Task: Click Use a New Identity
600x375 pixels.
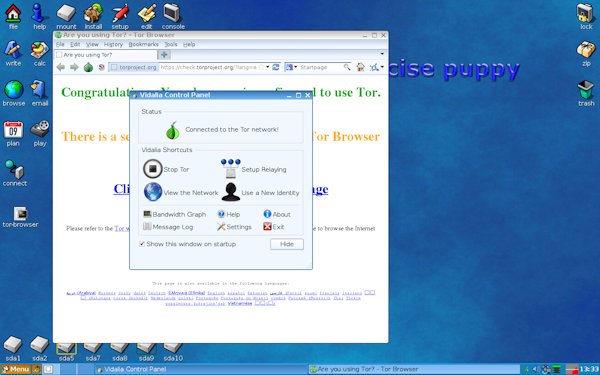Action: pos(260,192)
